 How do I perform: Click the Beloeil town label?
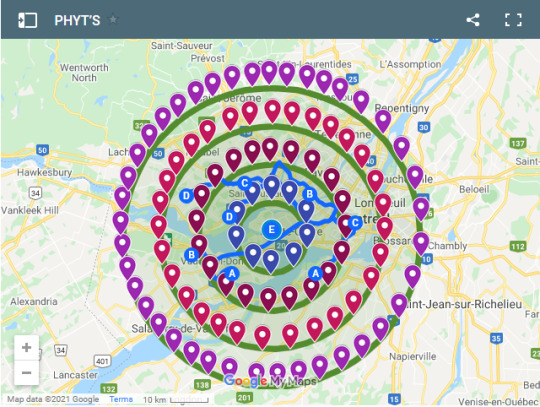pos(474,189)
